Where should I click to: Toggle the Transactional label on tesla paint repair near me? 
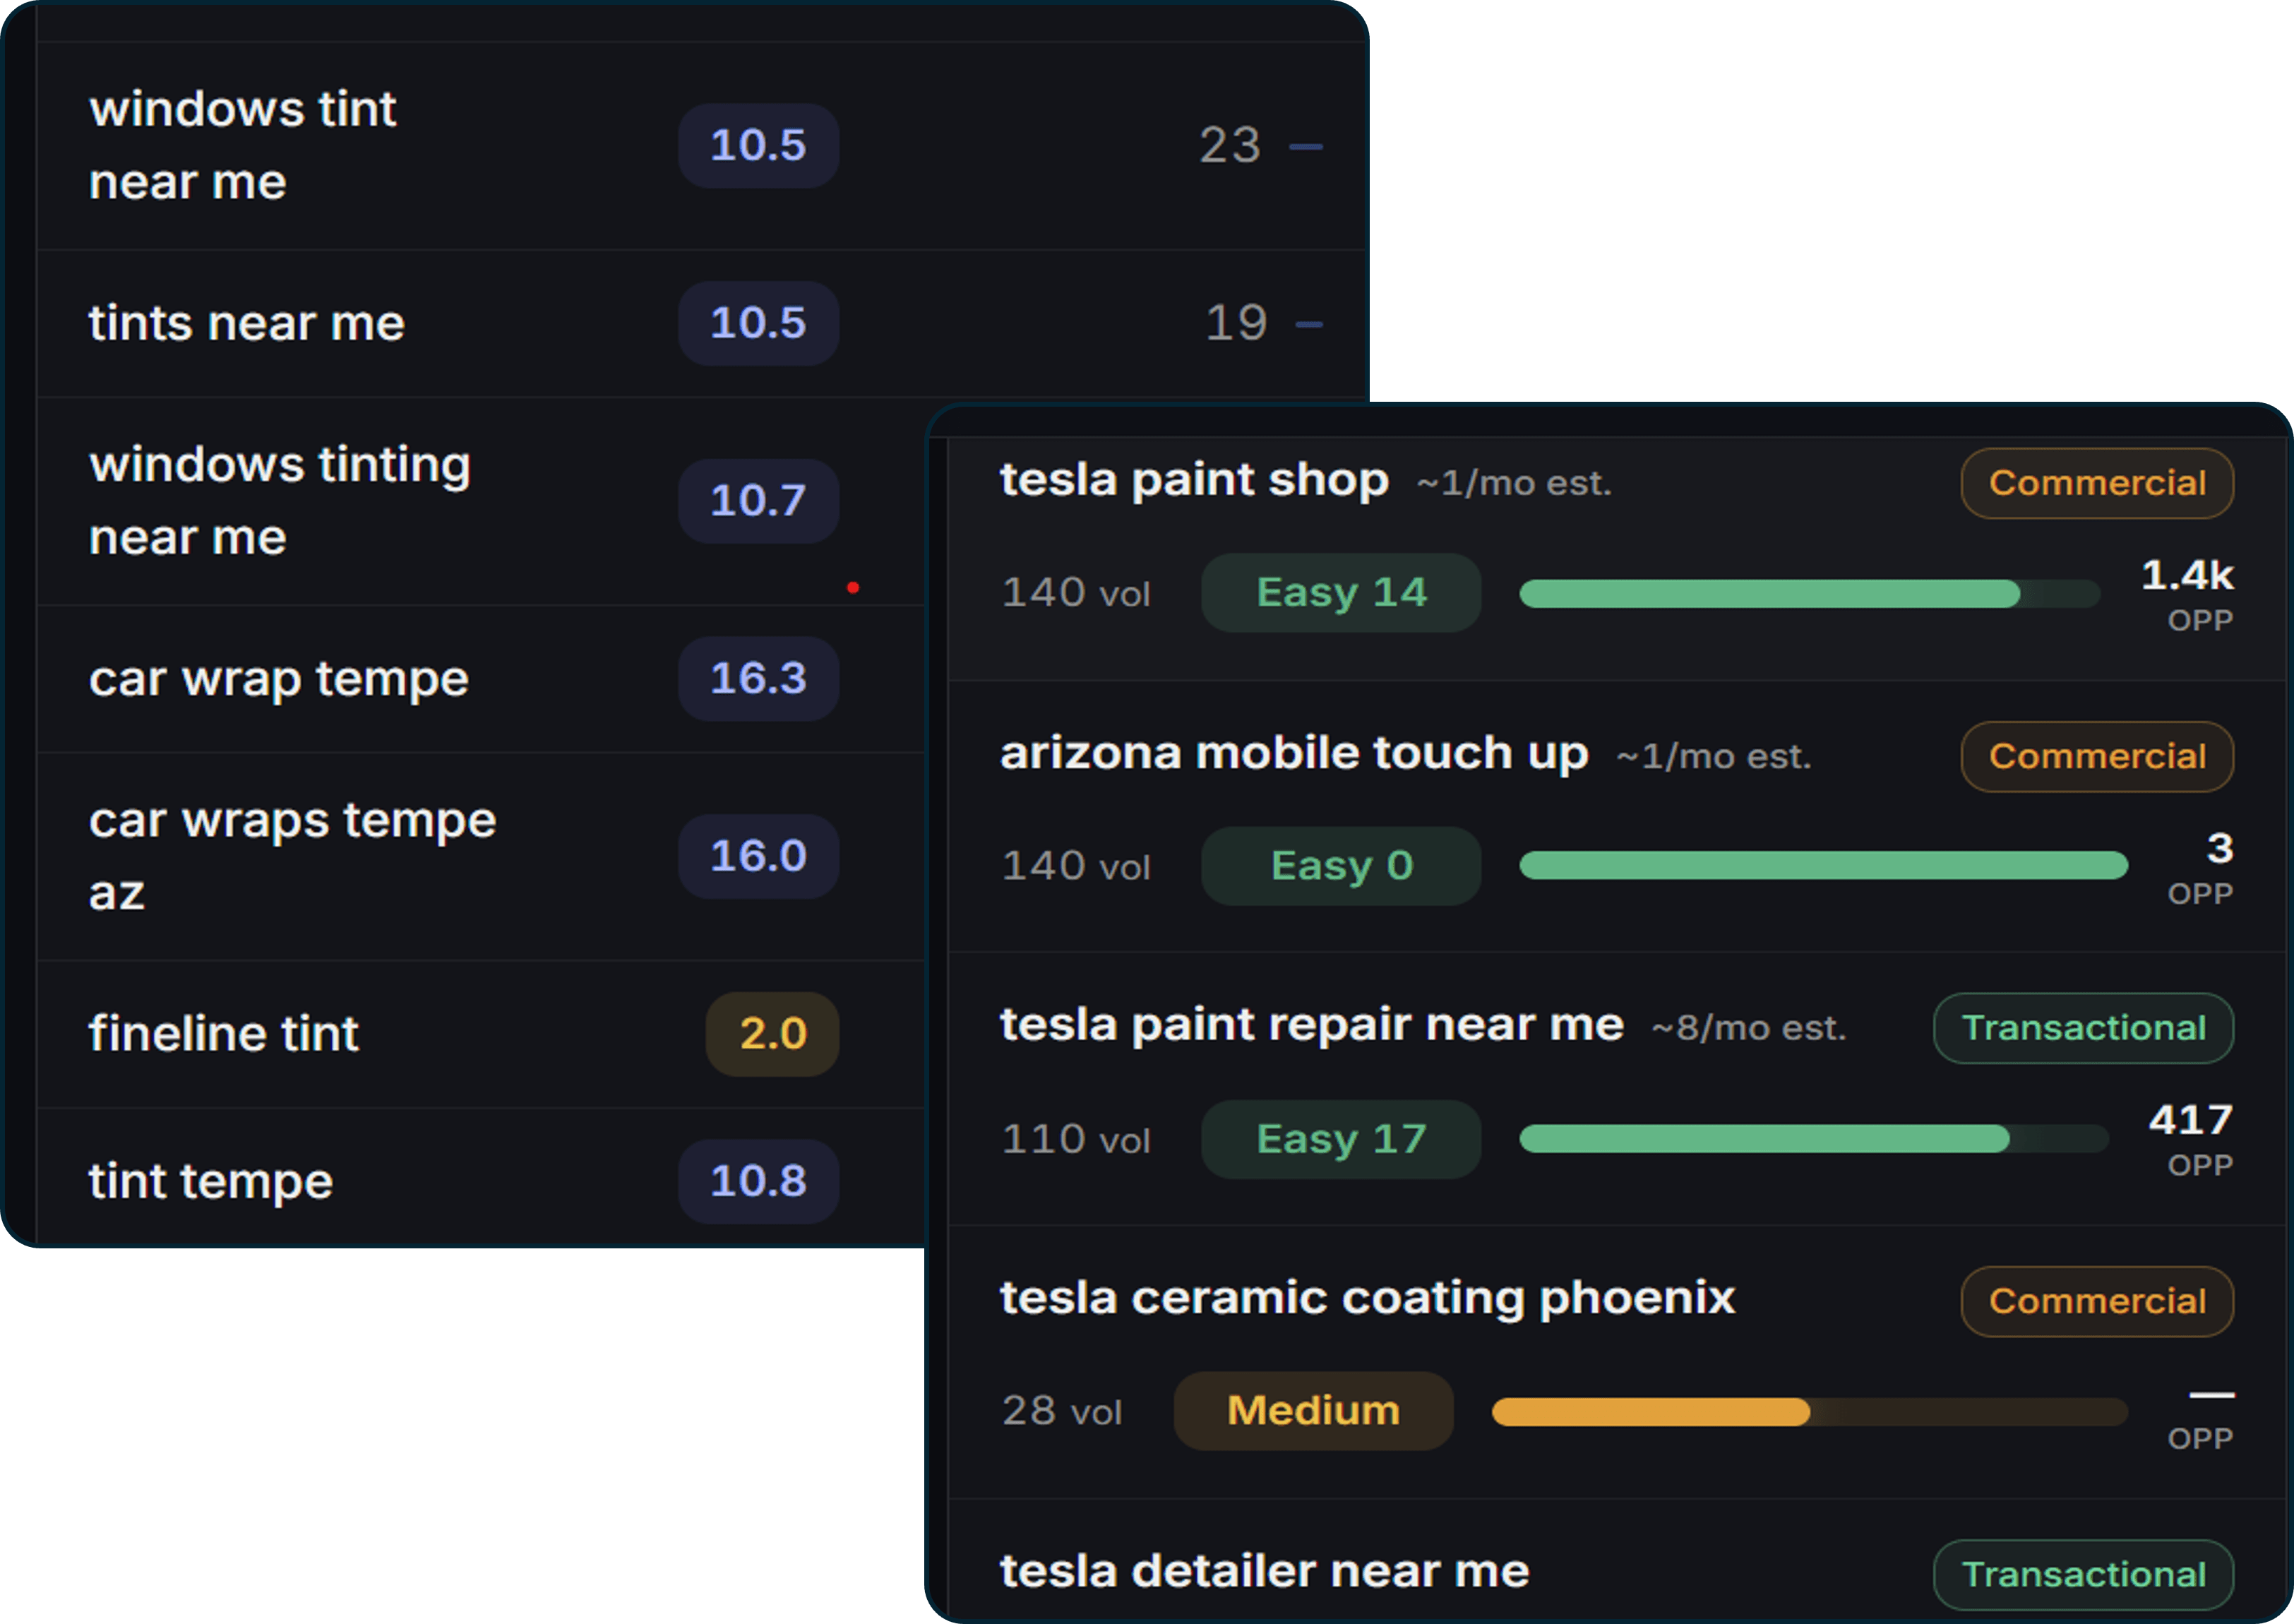[2083, 1027]
